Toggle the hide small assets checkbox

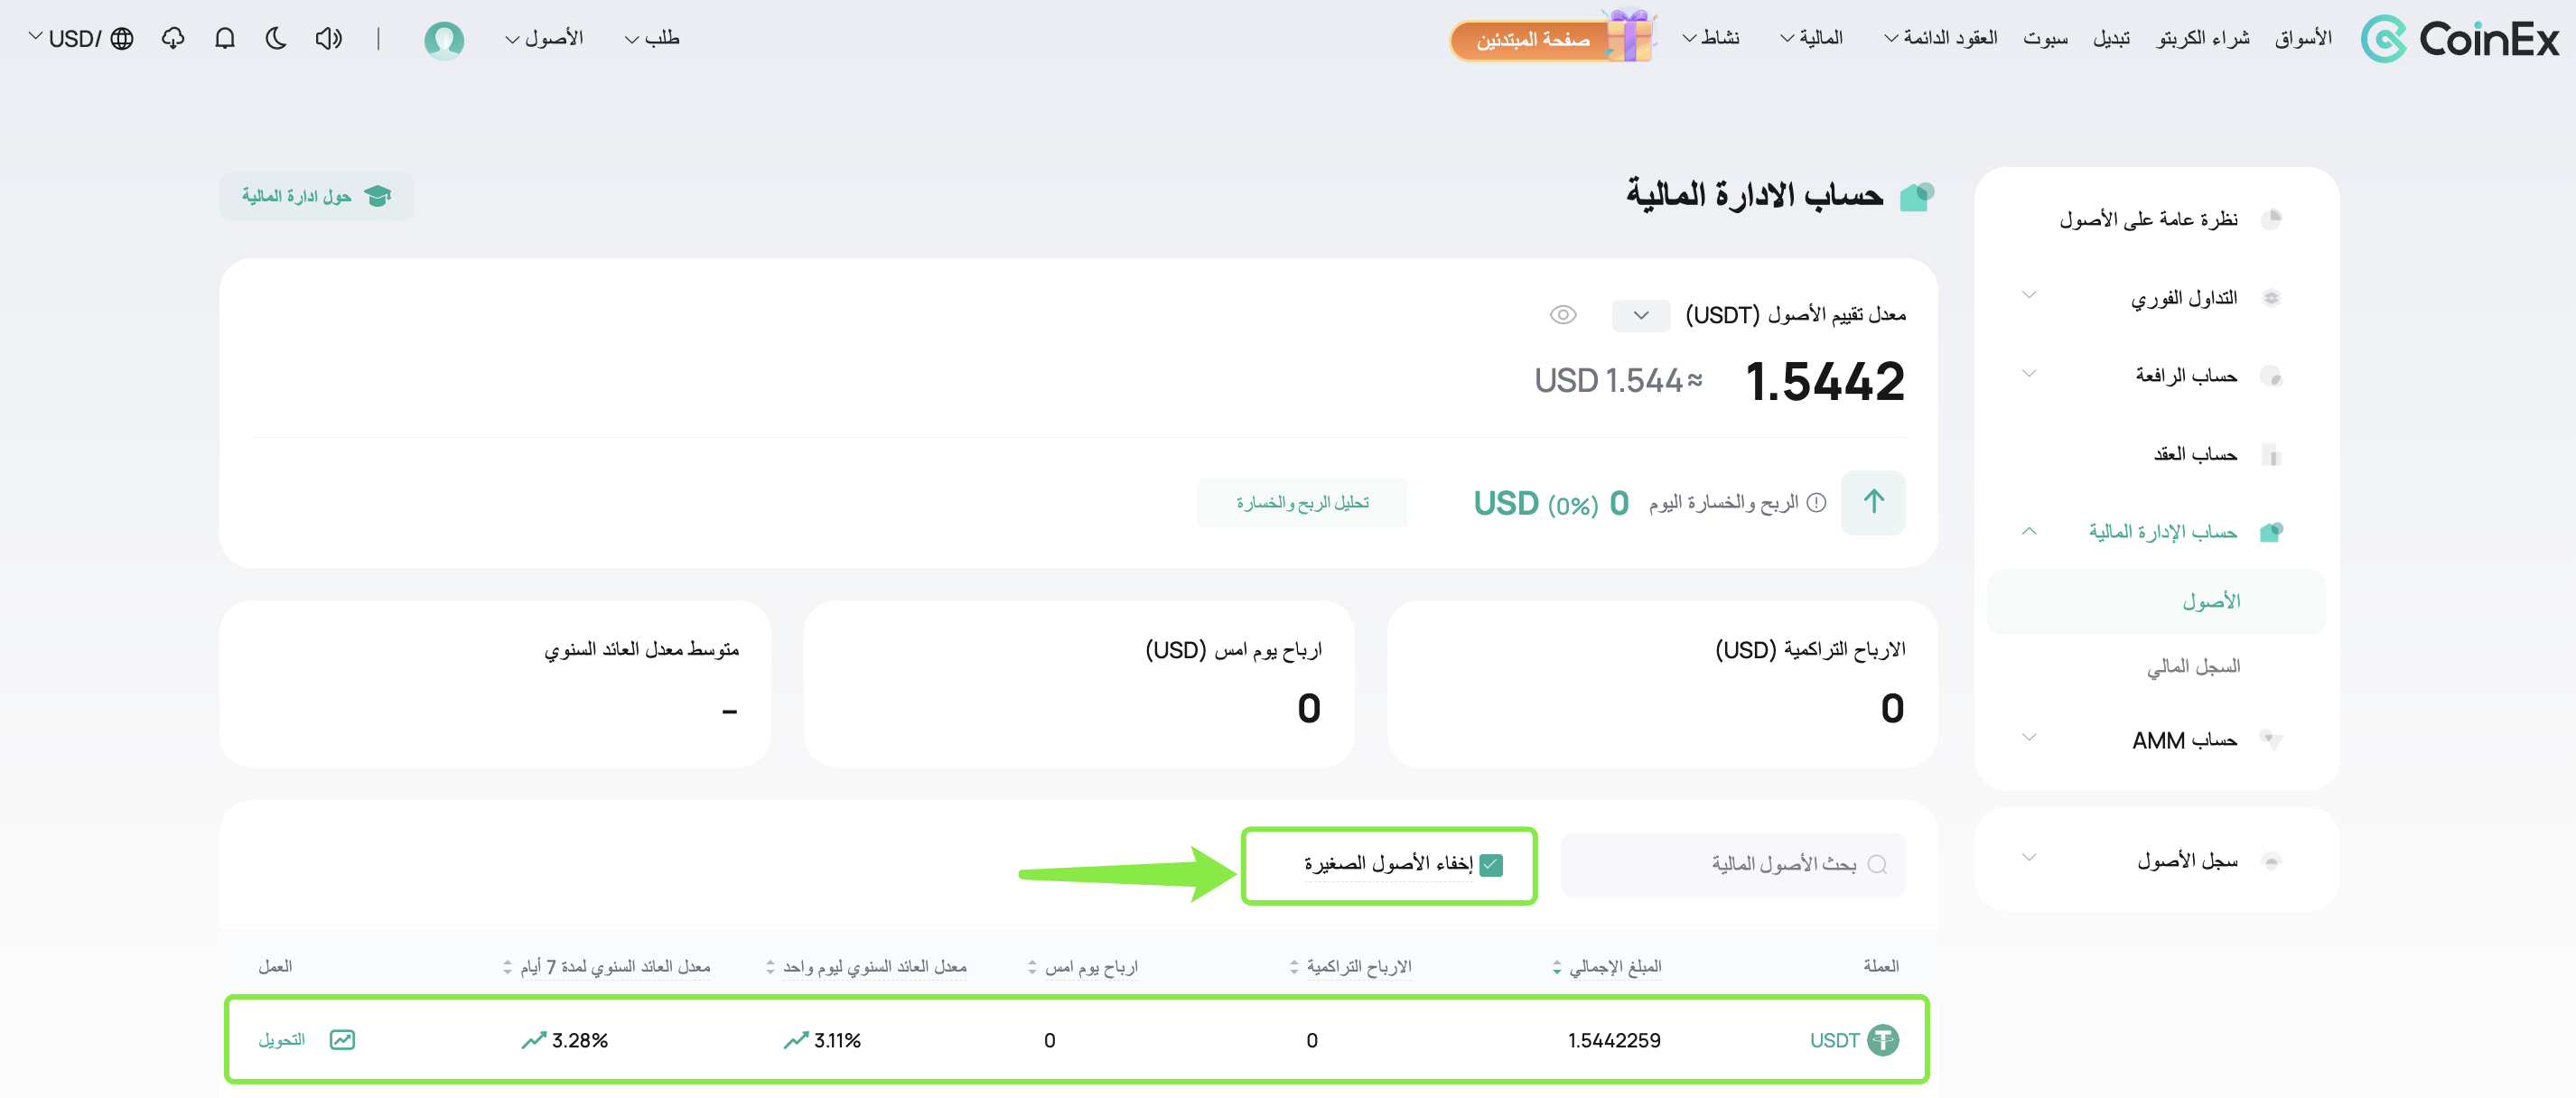(1491, 864)
